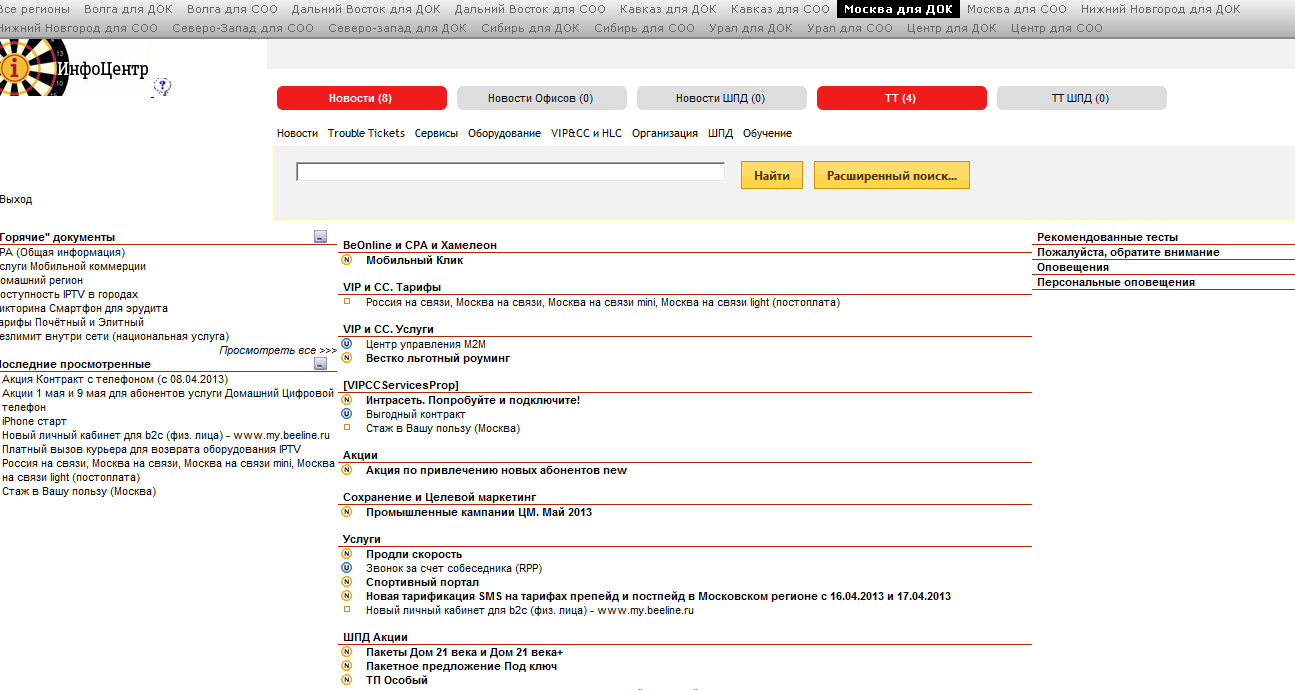Click the search text field

[510, 172]
